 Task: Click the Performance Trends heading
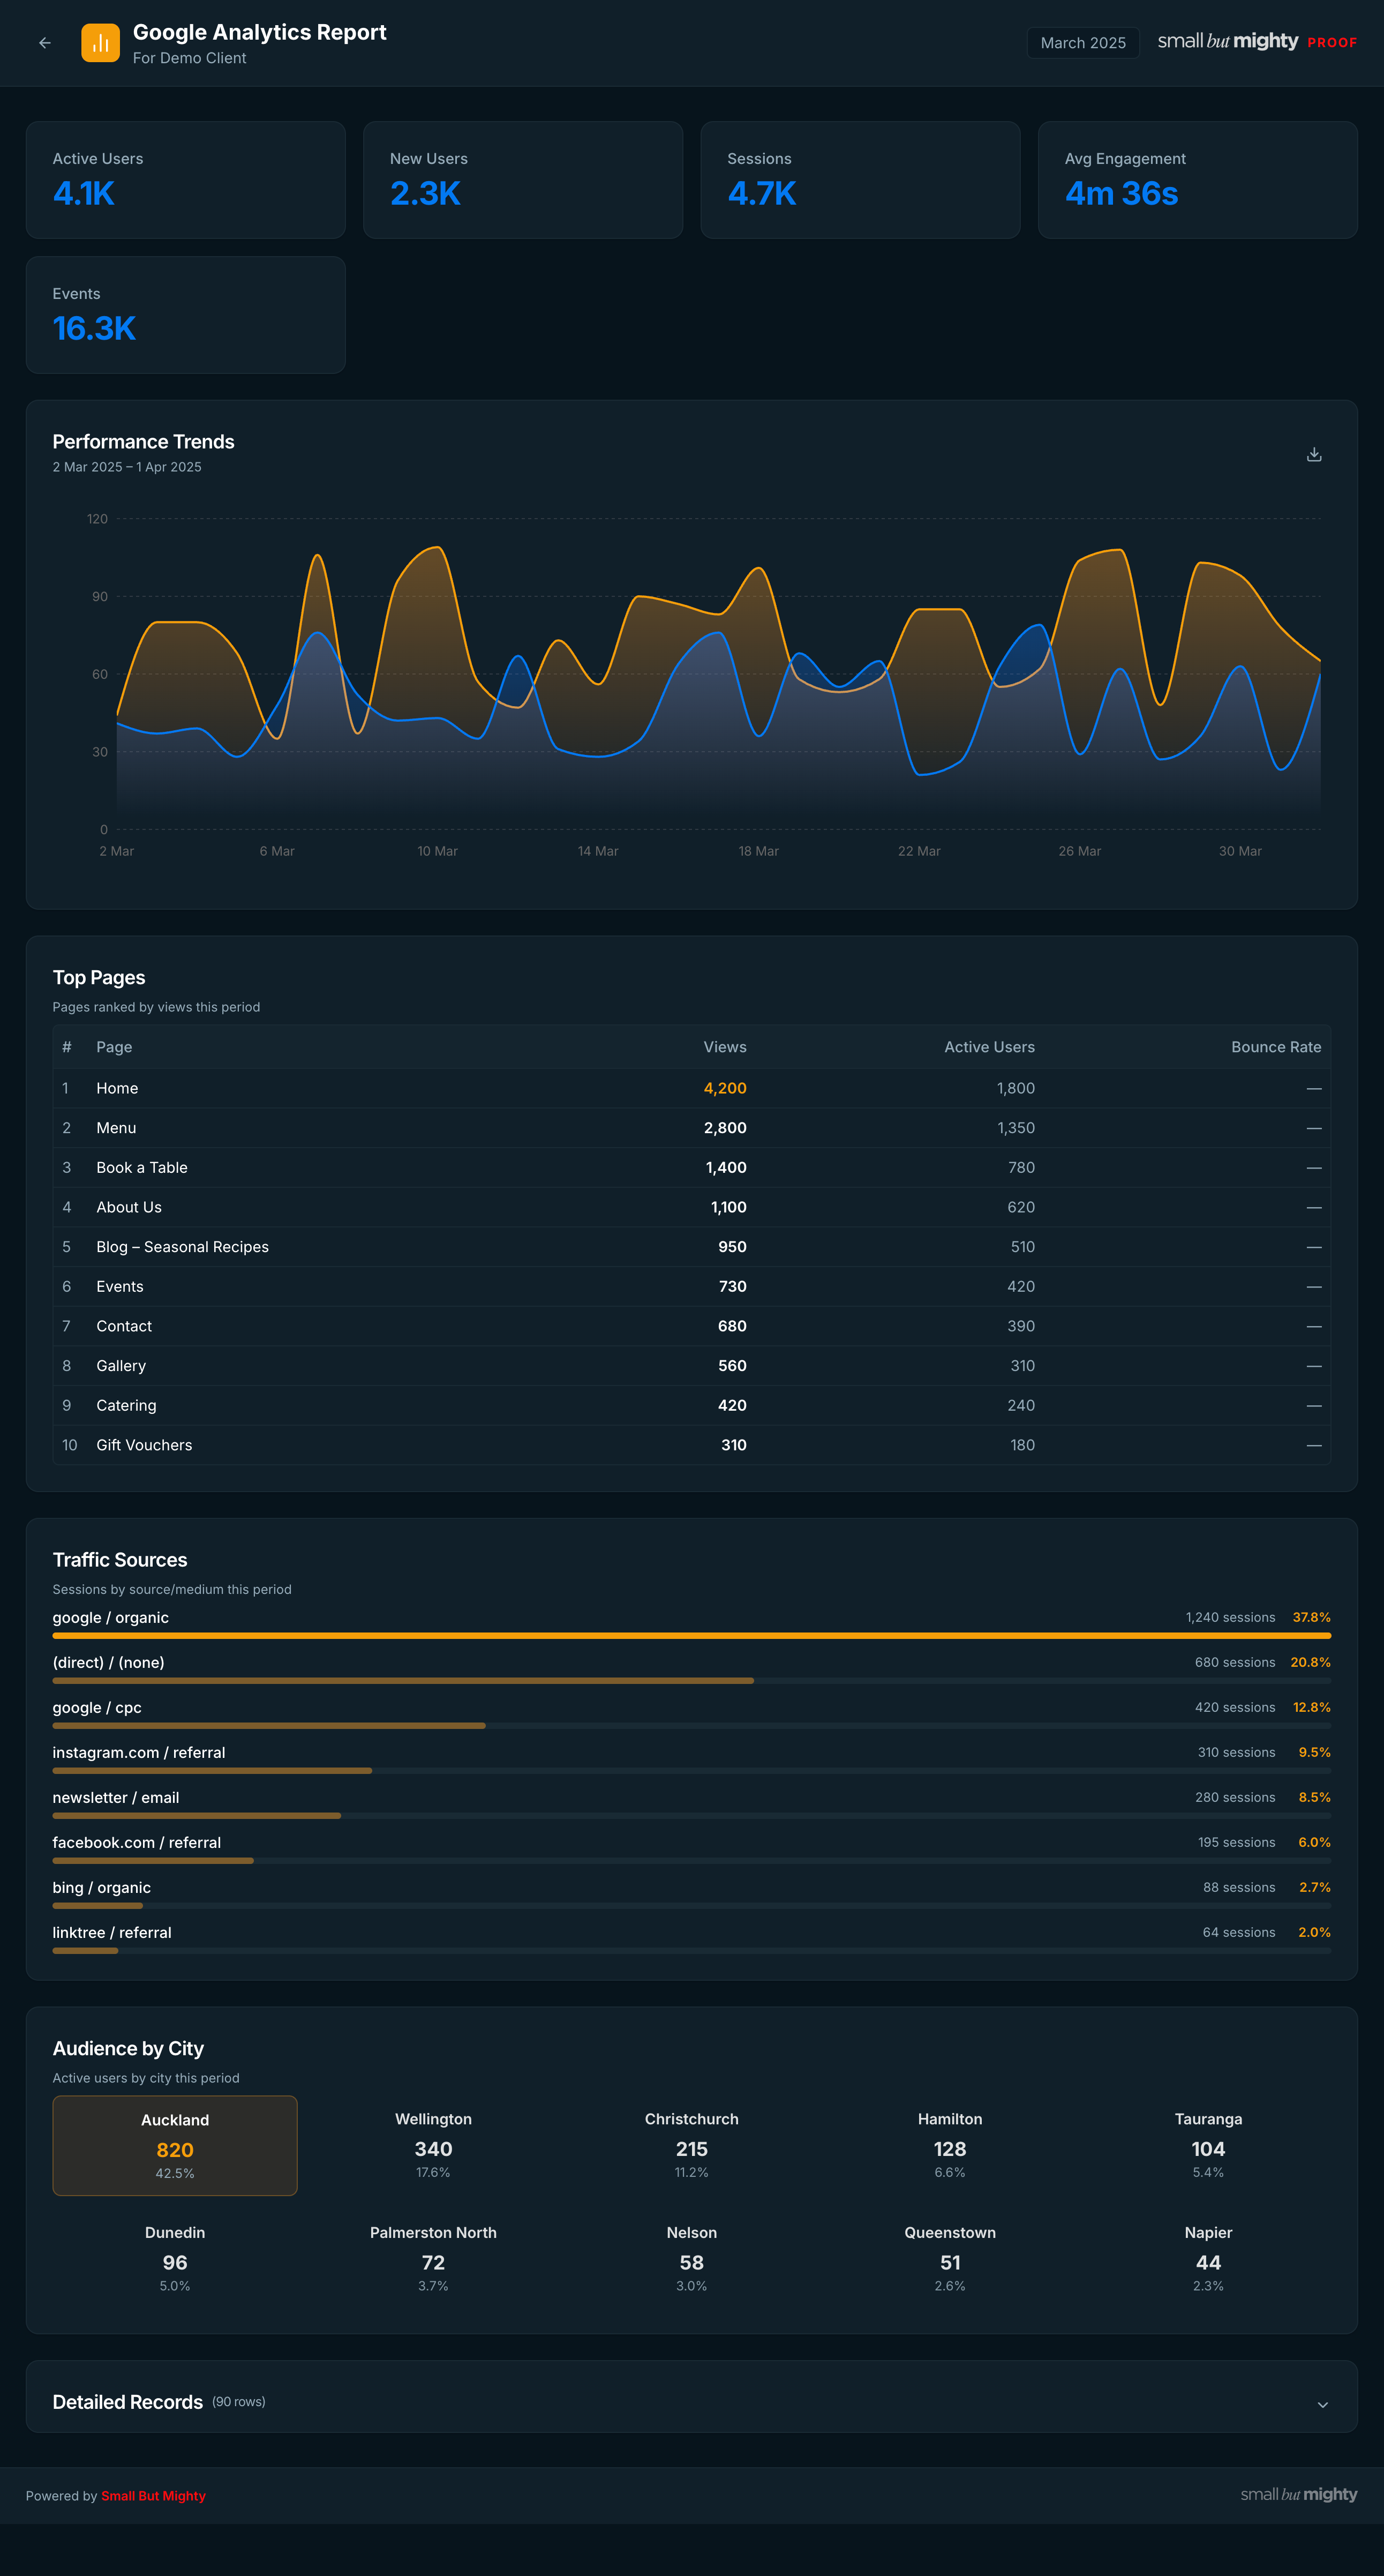point(143,442)
